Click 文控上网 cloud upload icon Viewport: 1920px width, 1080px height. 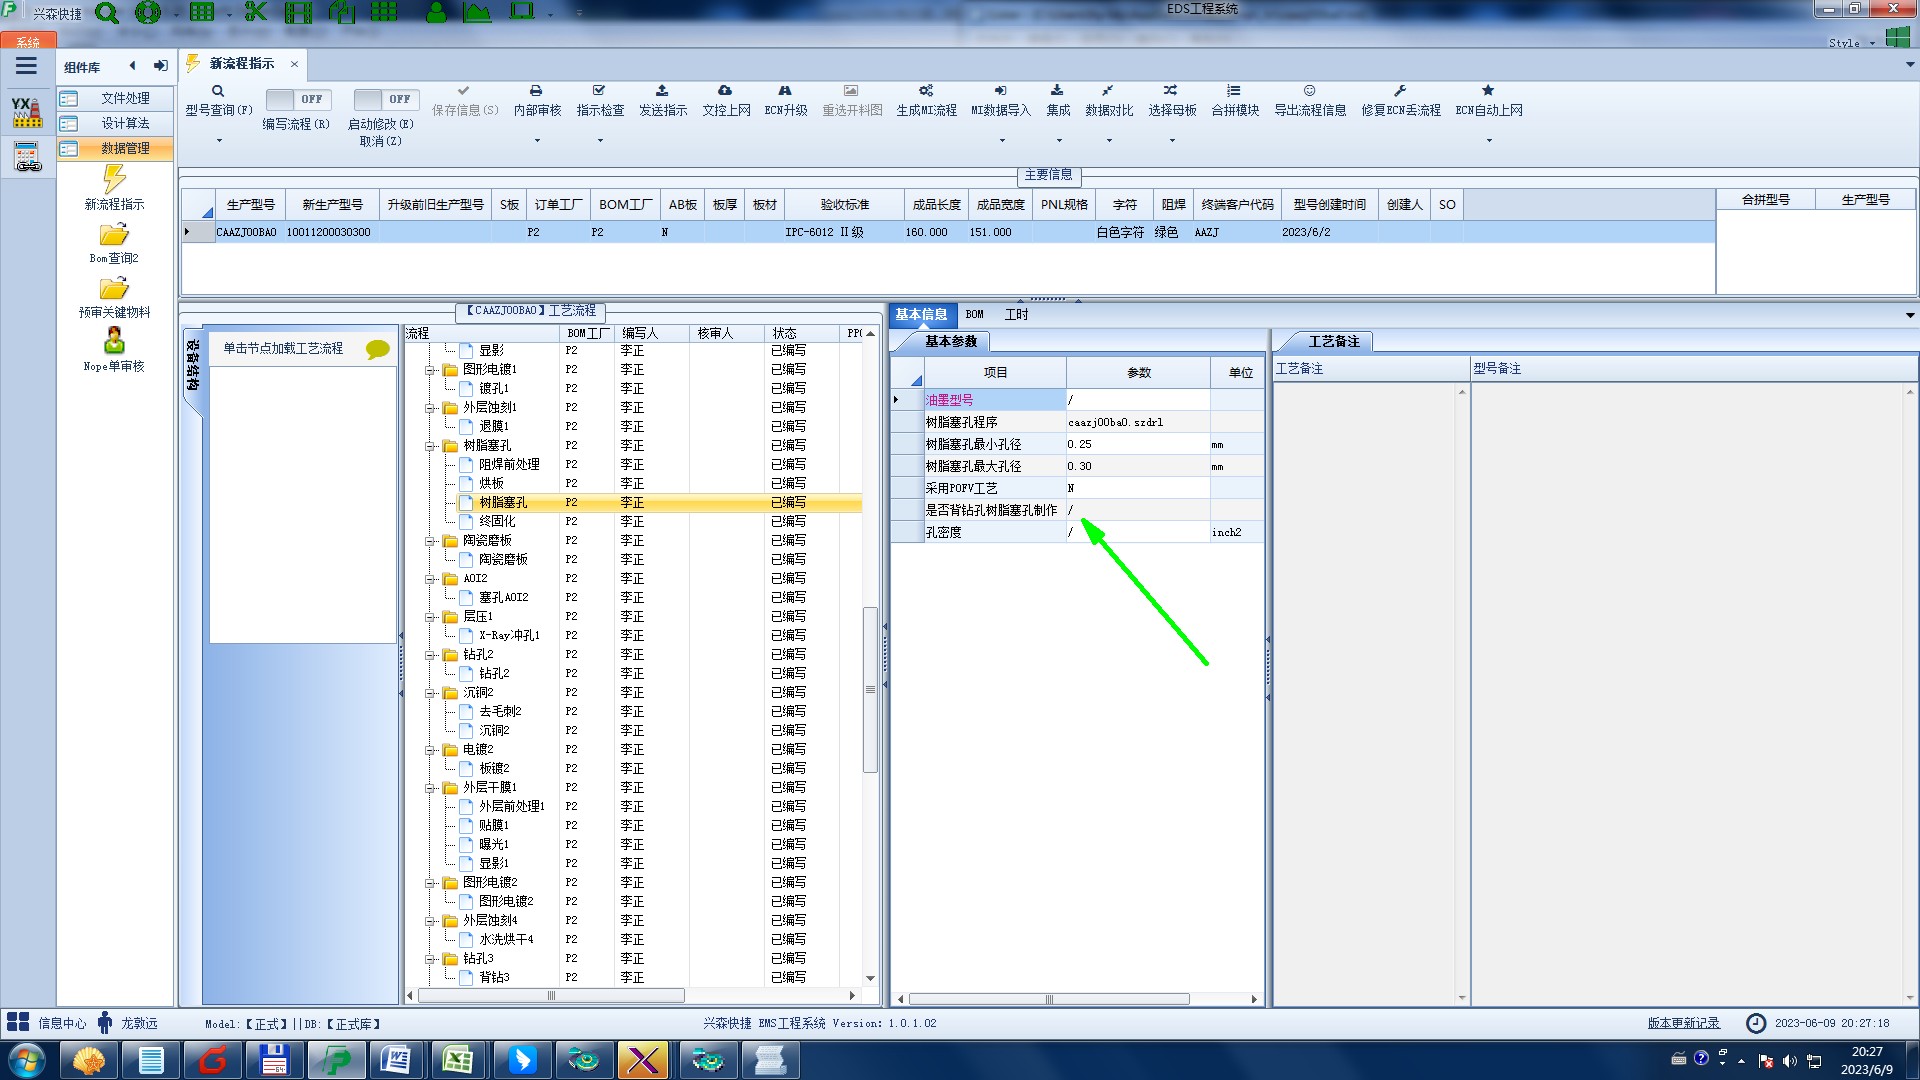click(725, 91)
